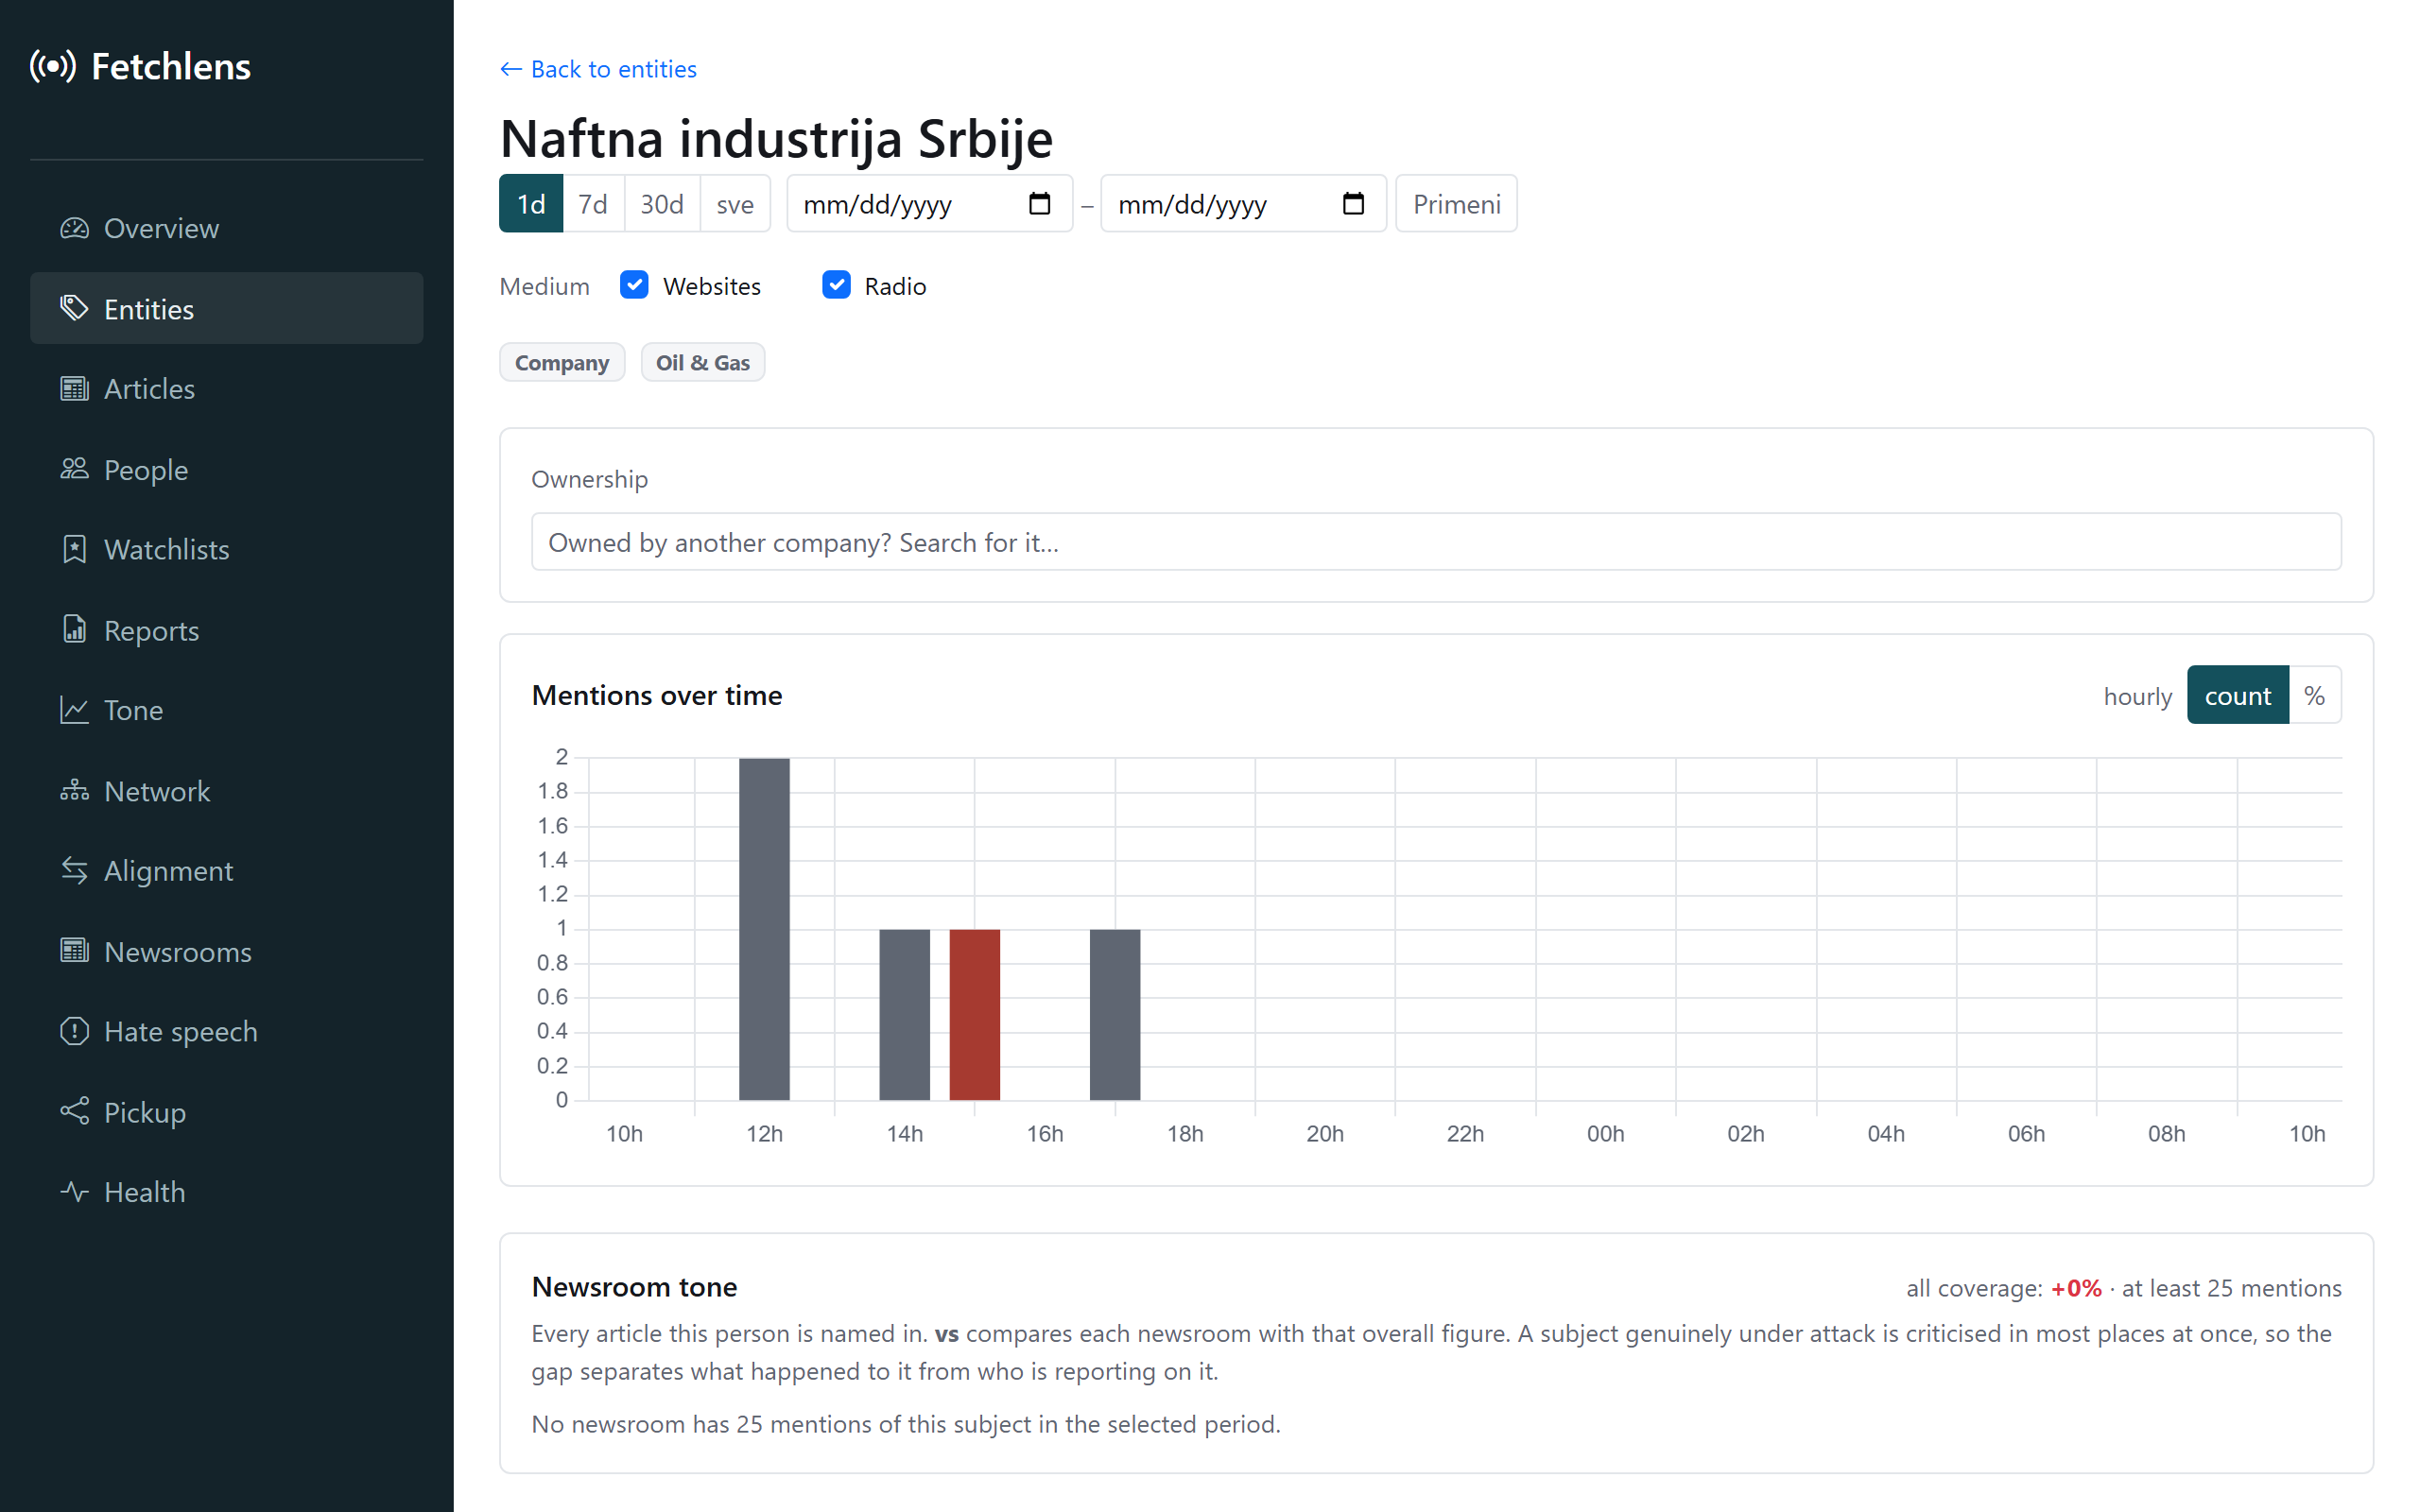Focus the start date field
This screenshot has width=2420, height=1512.
(930, 204)
